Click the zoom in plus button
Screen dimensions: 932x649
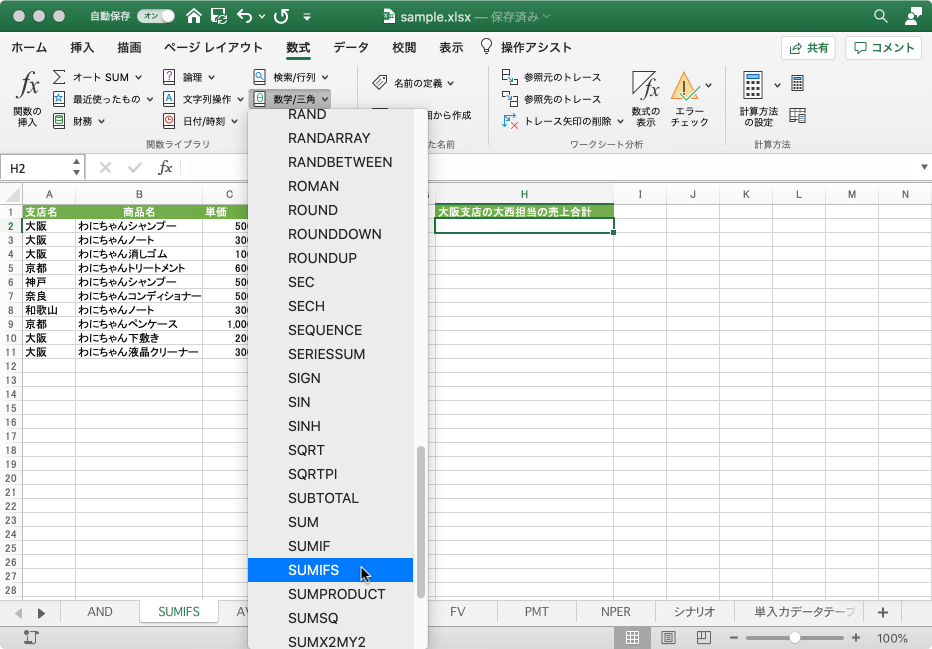856,638
